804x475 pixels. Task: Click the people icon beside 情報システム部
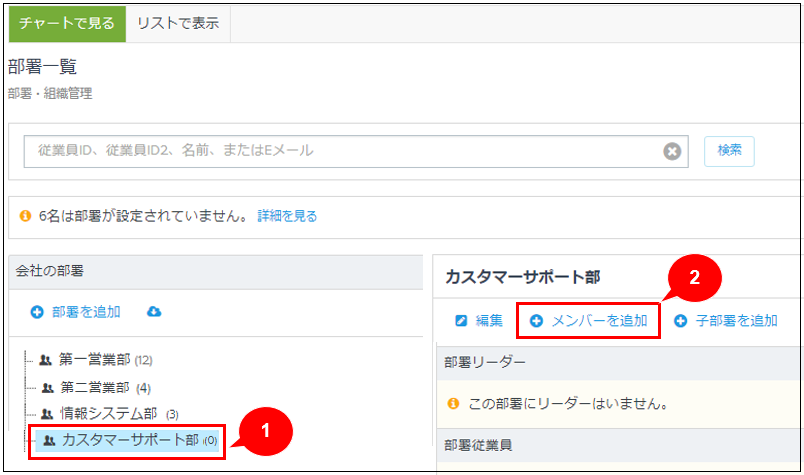(45, 414)
